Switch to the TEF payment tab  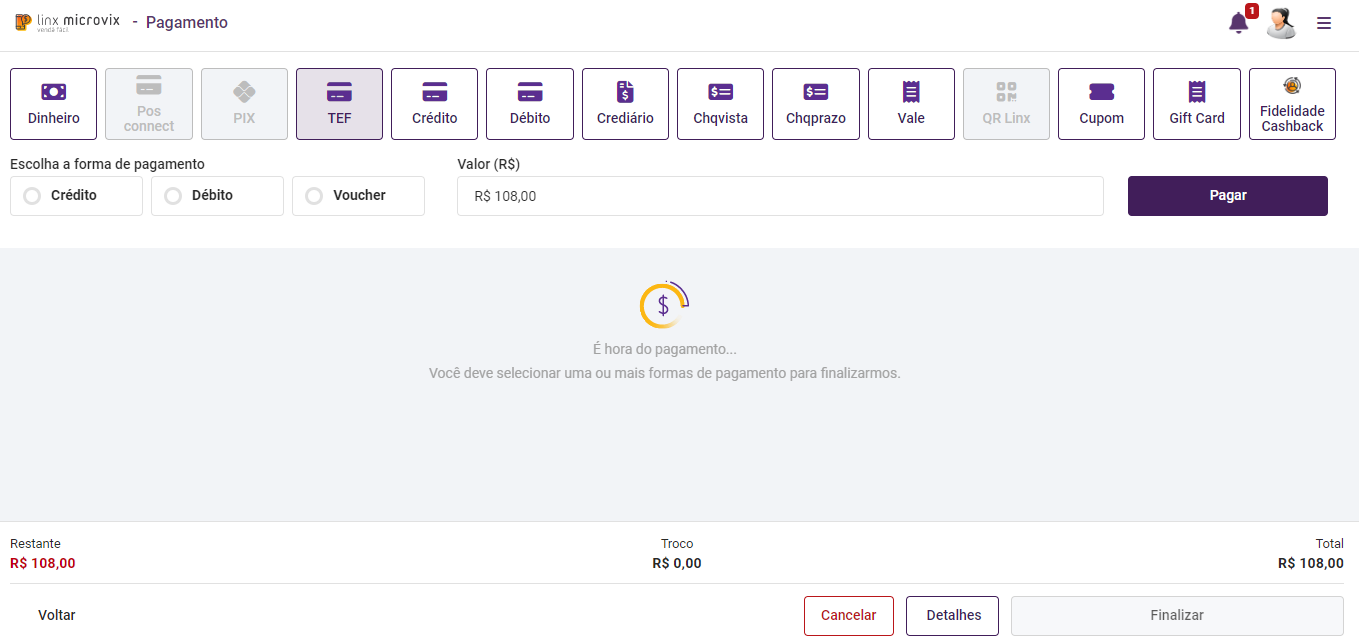click(x=339, y=104)
